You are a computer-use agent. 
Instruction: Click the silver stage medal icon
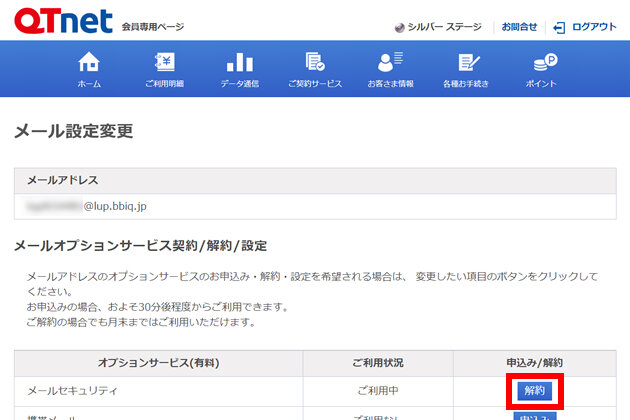400,27
